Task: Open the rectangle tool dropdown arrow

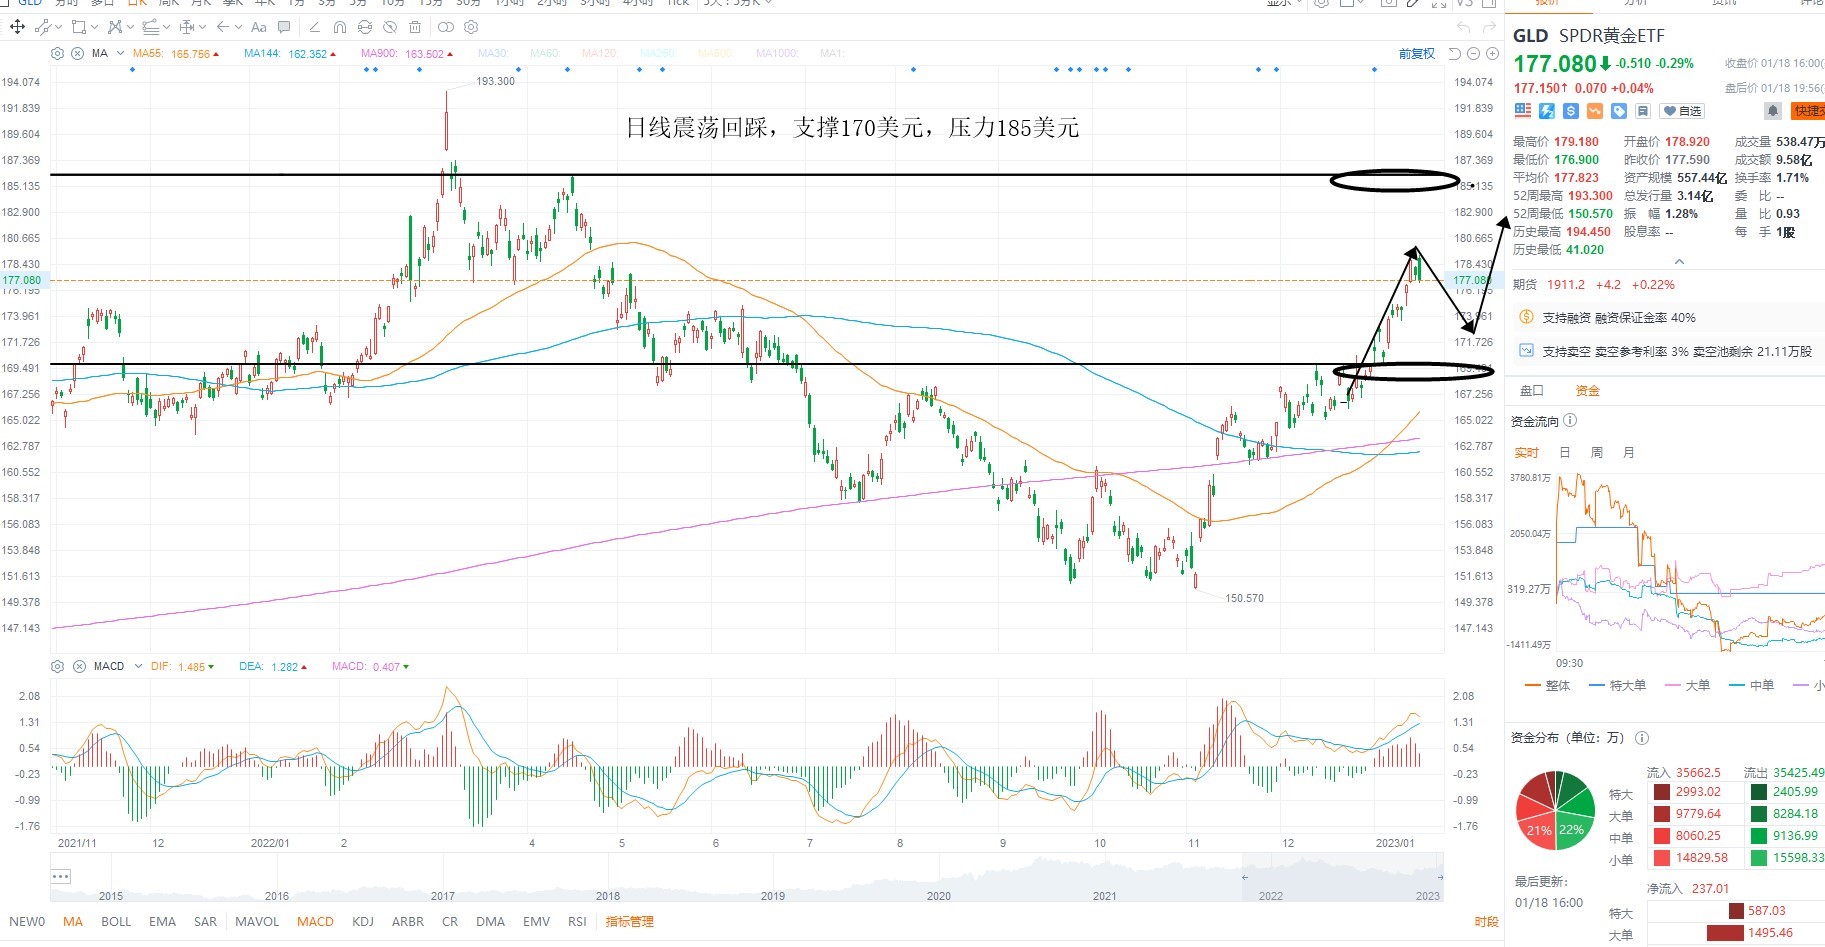Action: tap(94, 27)
